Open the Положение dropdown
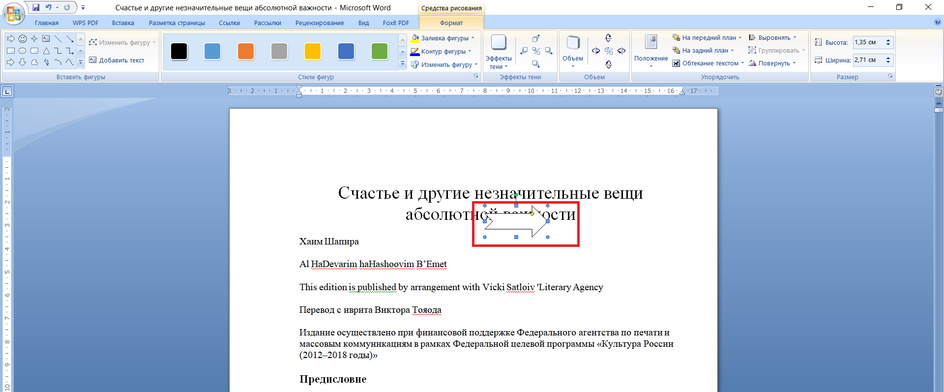The width and height of the screenshot is (944, 392). [x=651, y=51]
